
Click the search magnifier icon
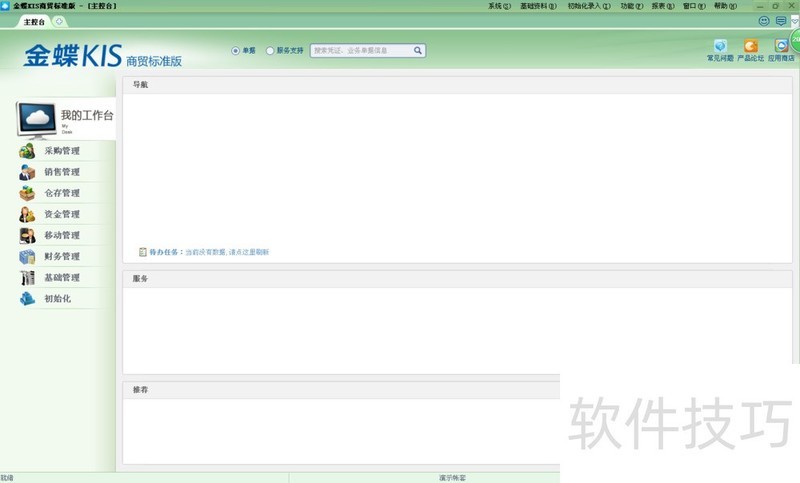[x=418, y=50]
